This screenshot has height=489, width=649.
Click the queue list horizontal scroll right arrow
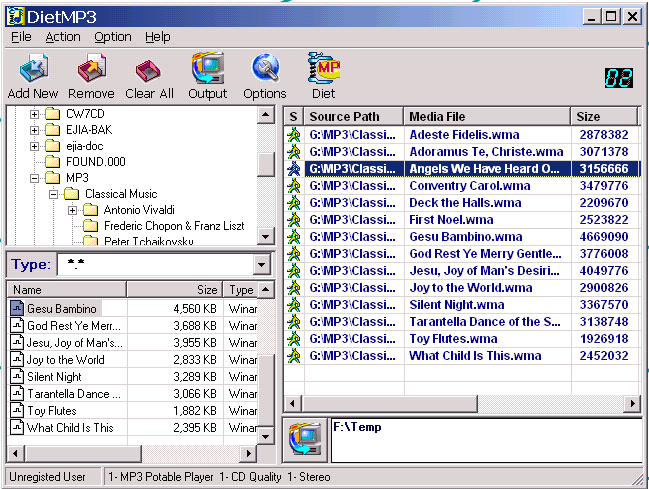(x=632, y=403)
